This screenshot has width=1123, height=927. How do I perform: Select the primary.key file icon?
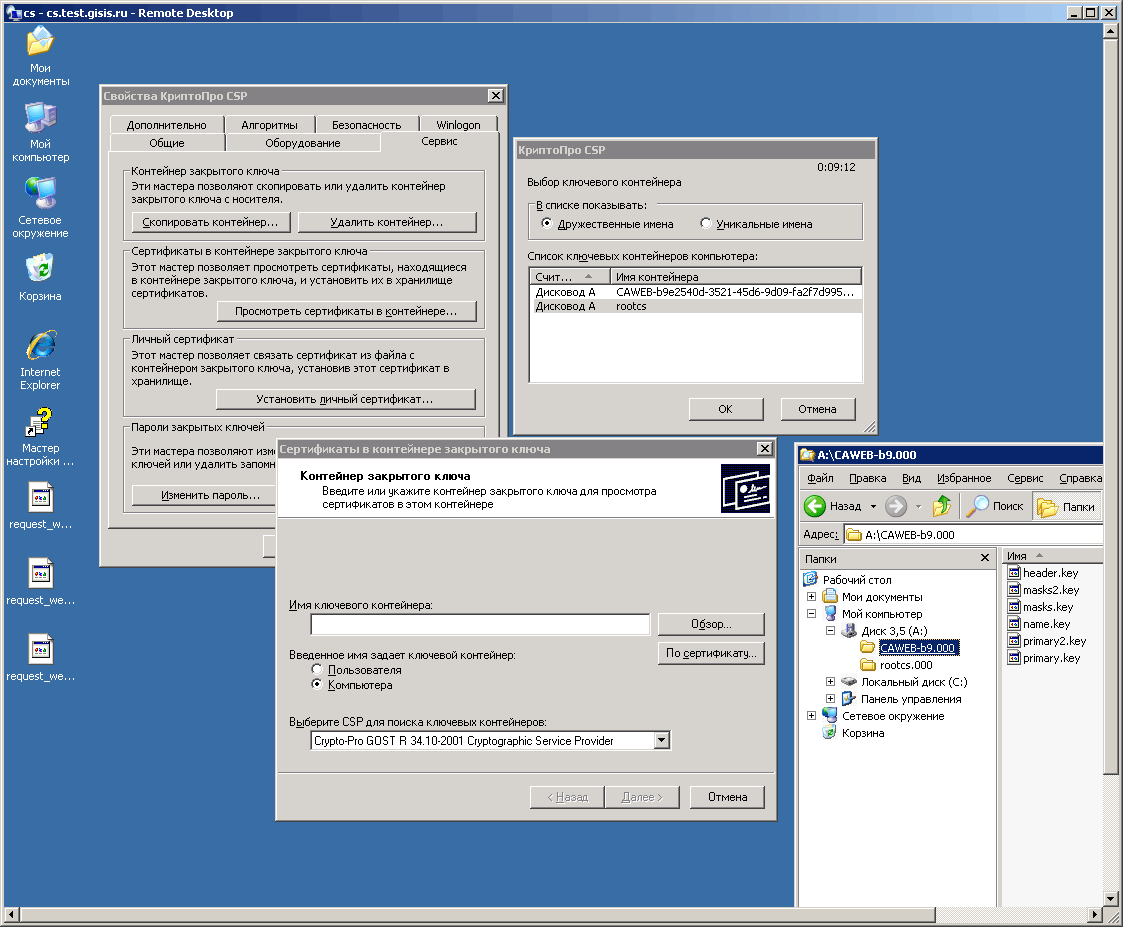click(x=1013, y=658)
